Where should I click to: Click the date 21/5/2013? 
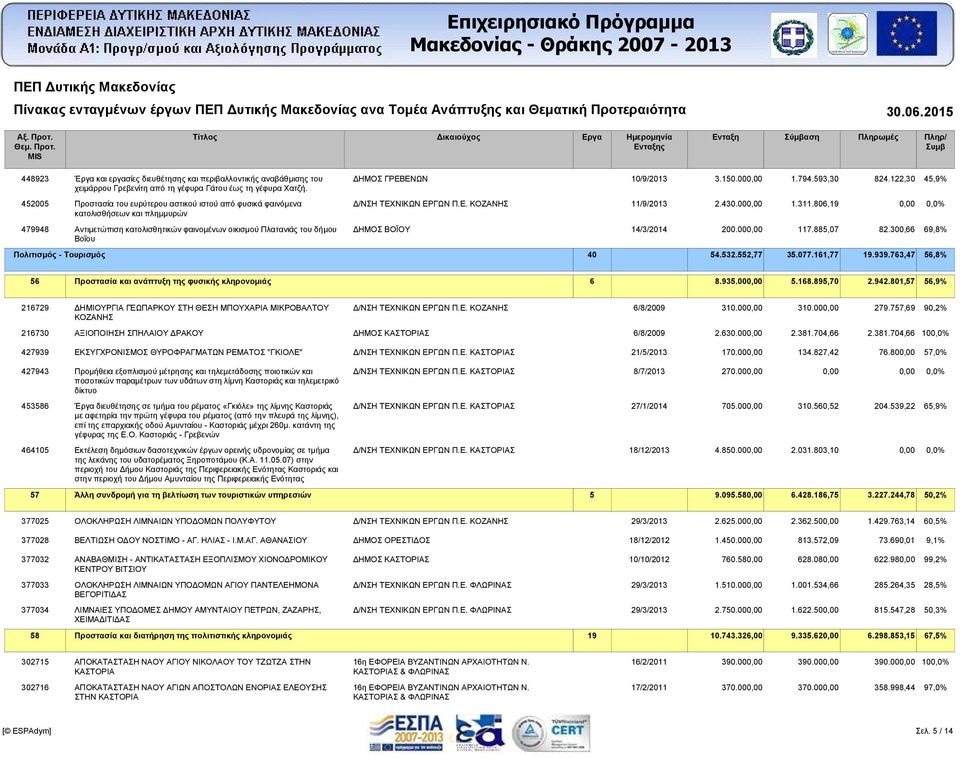pyautogui.click(x=649, y=352)
